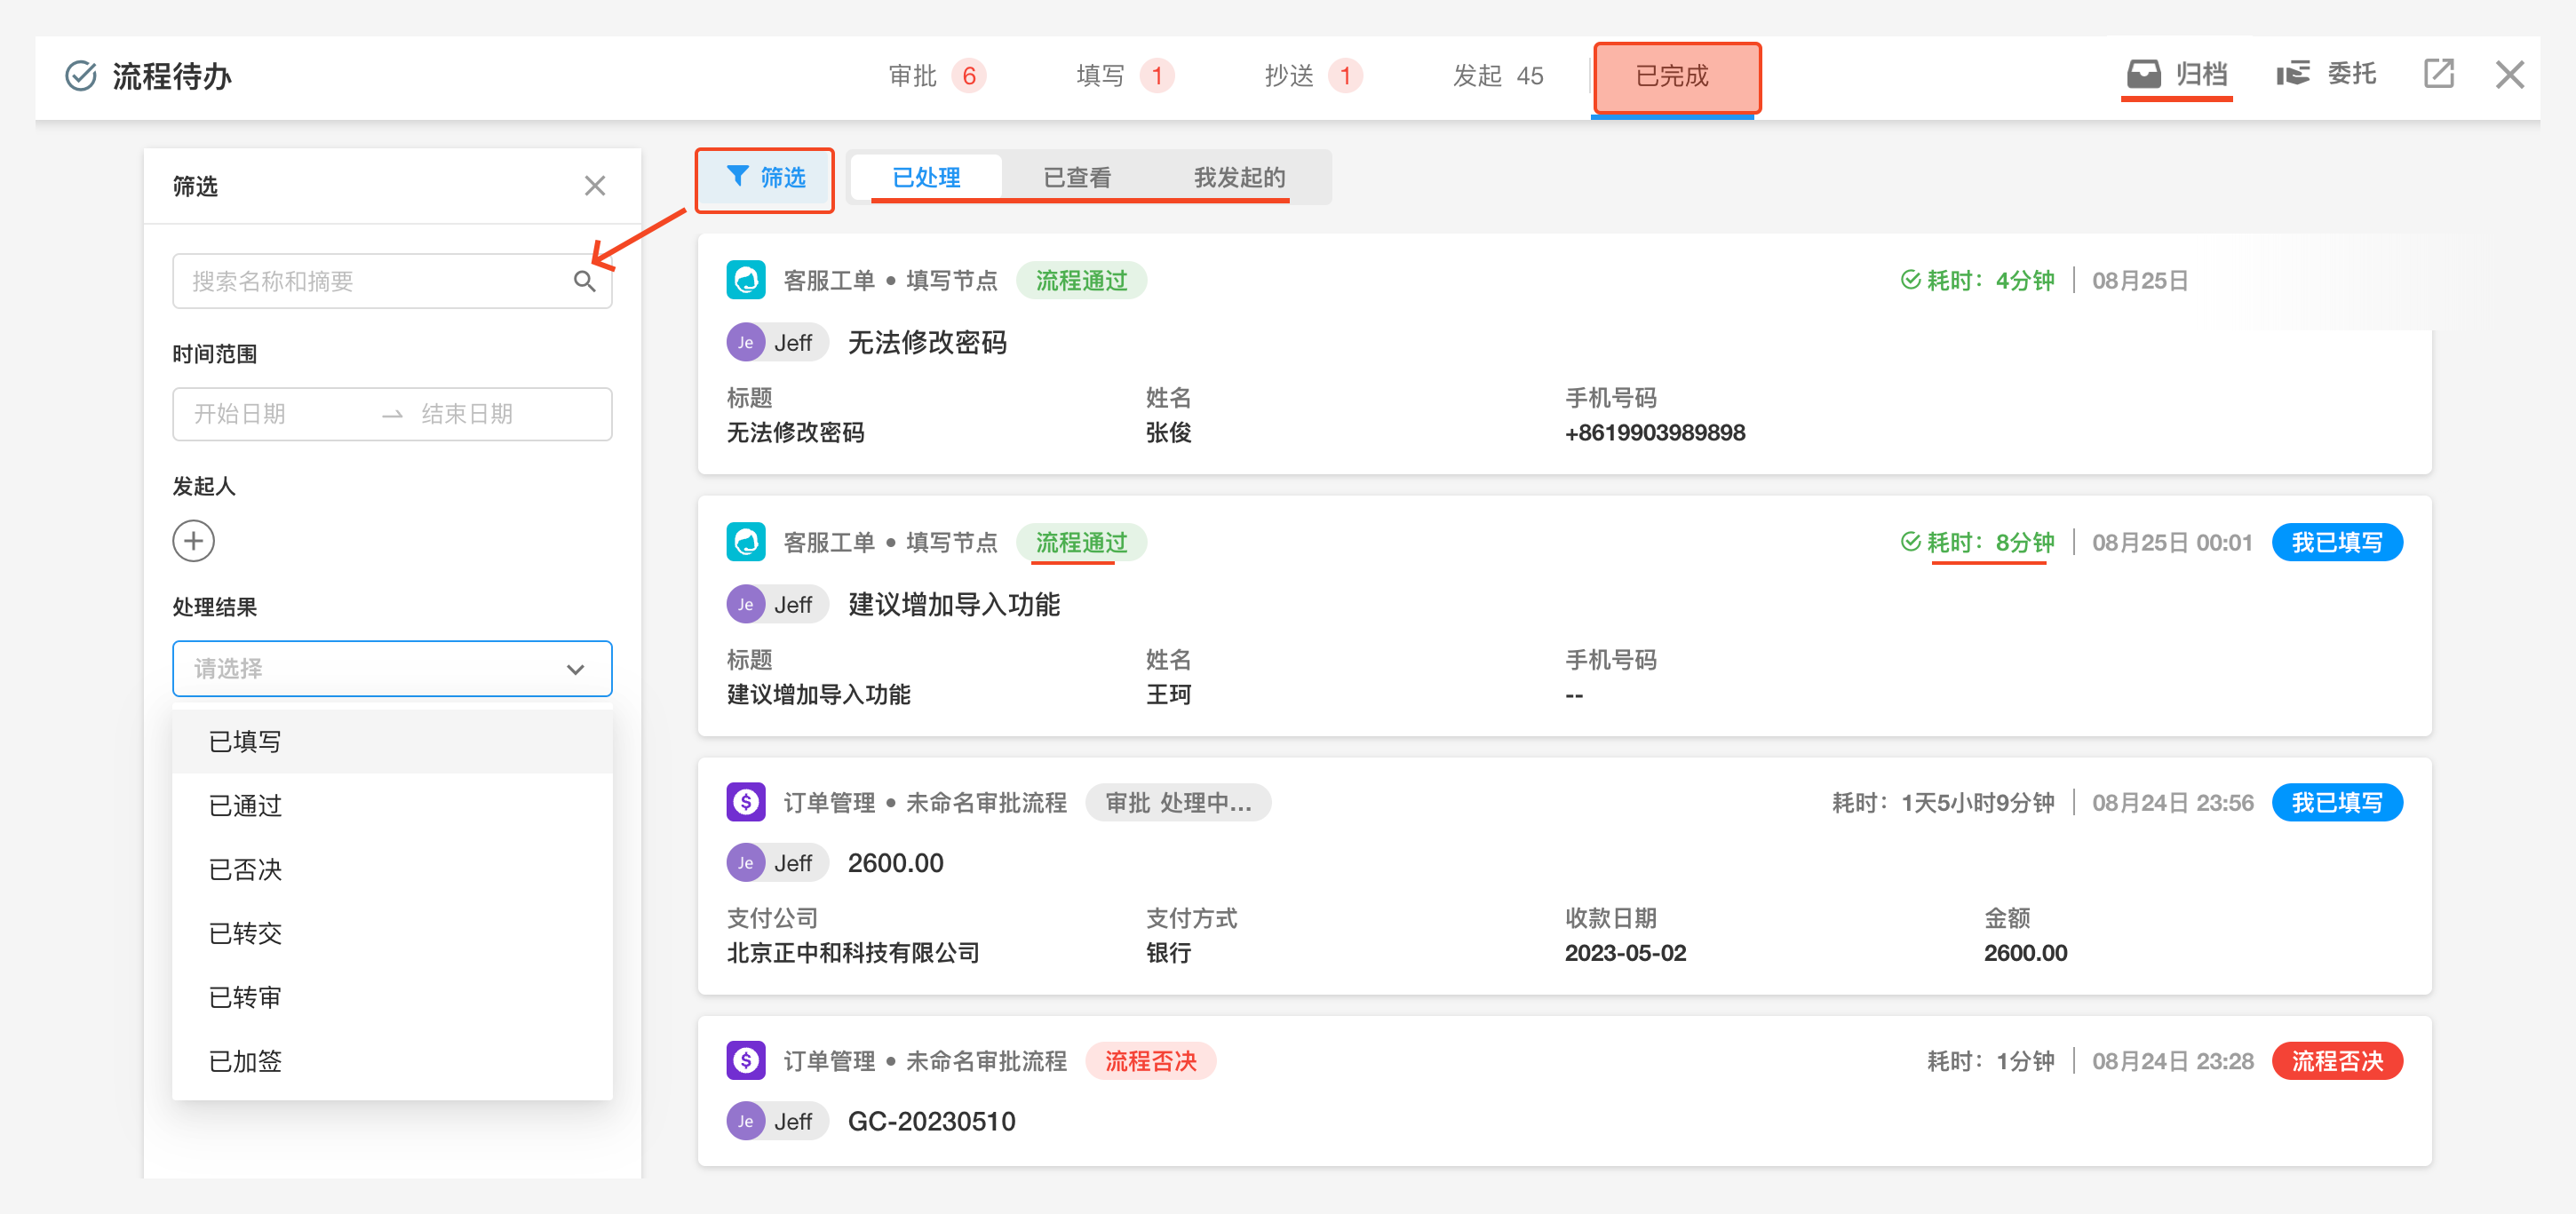Close the 筛选 filter sidebar
The image size is (2576, 1214).
595,186
